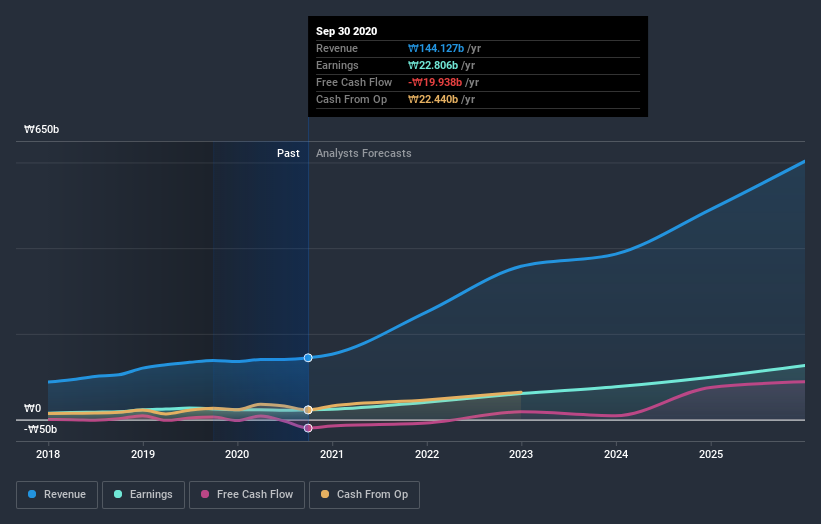This screenshot has width=821, height=524.
Task: Click the Analysts Forecasts label
Action: click(x=363, y=153)
